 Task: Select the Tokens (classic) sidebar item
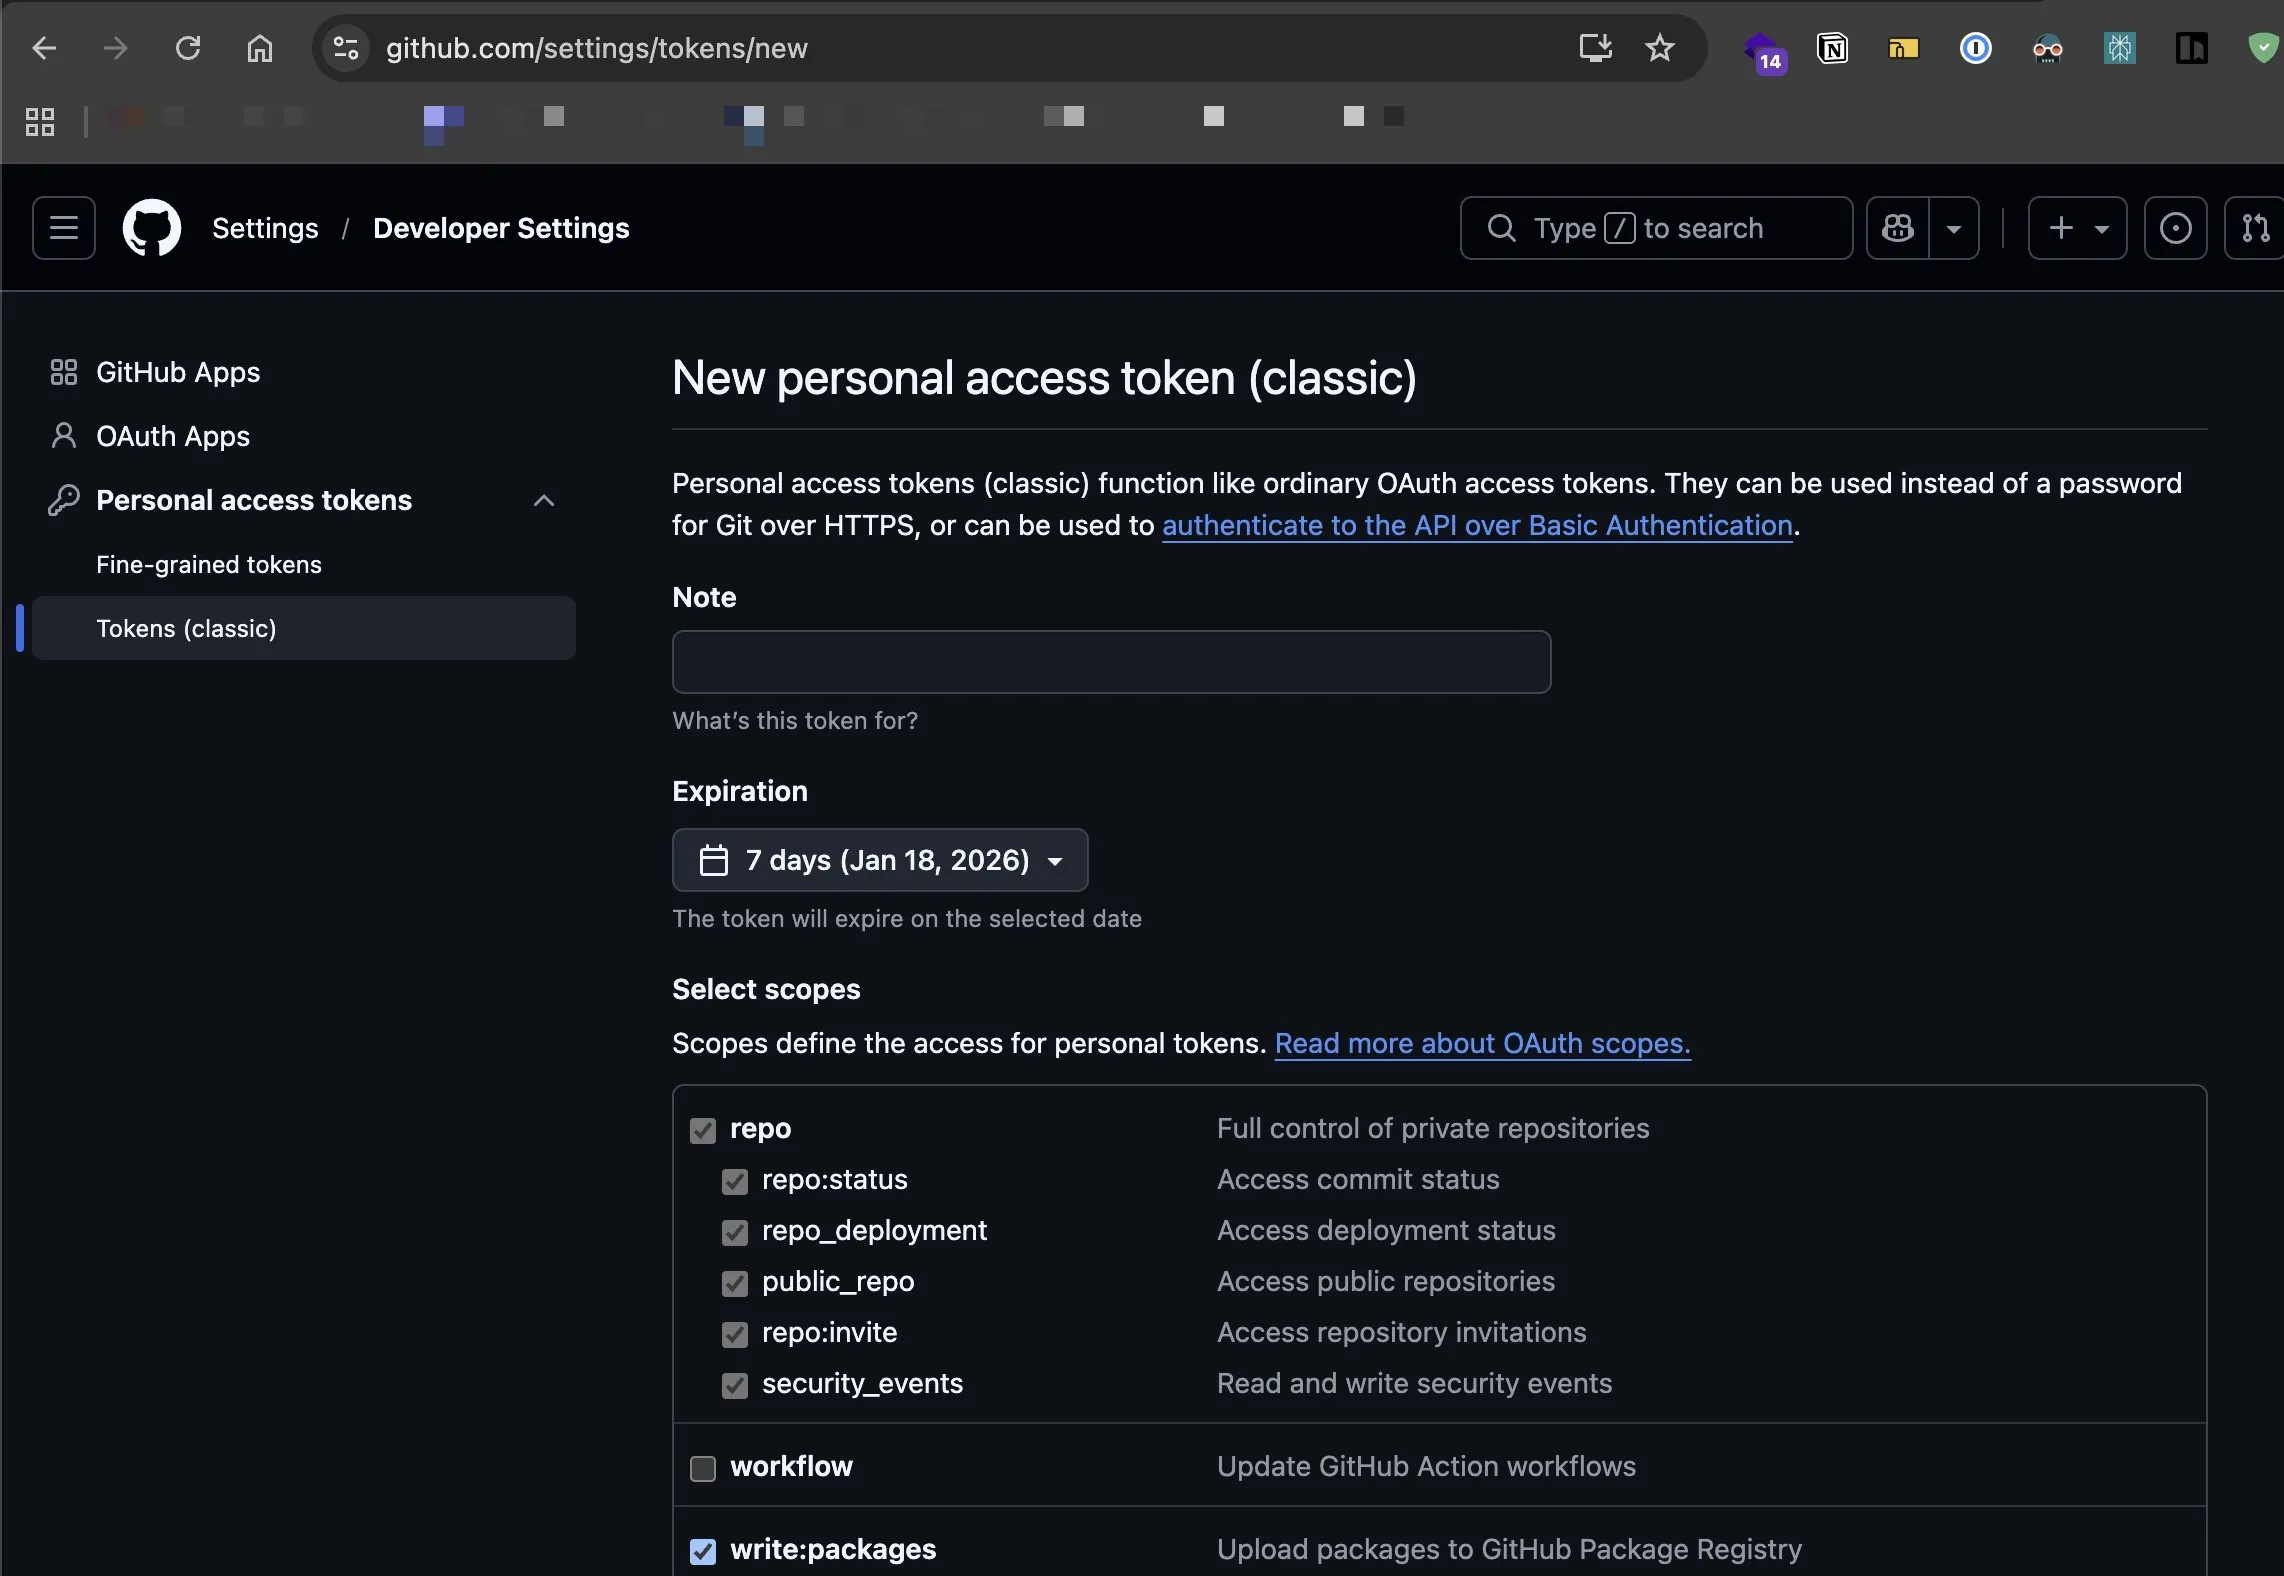point(186,628)
